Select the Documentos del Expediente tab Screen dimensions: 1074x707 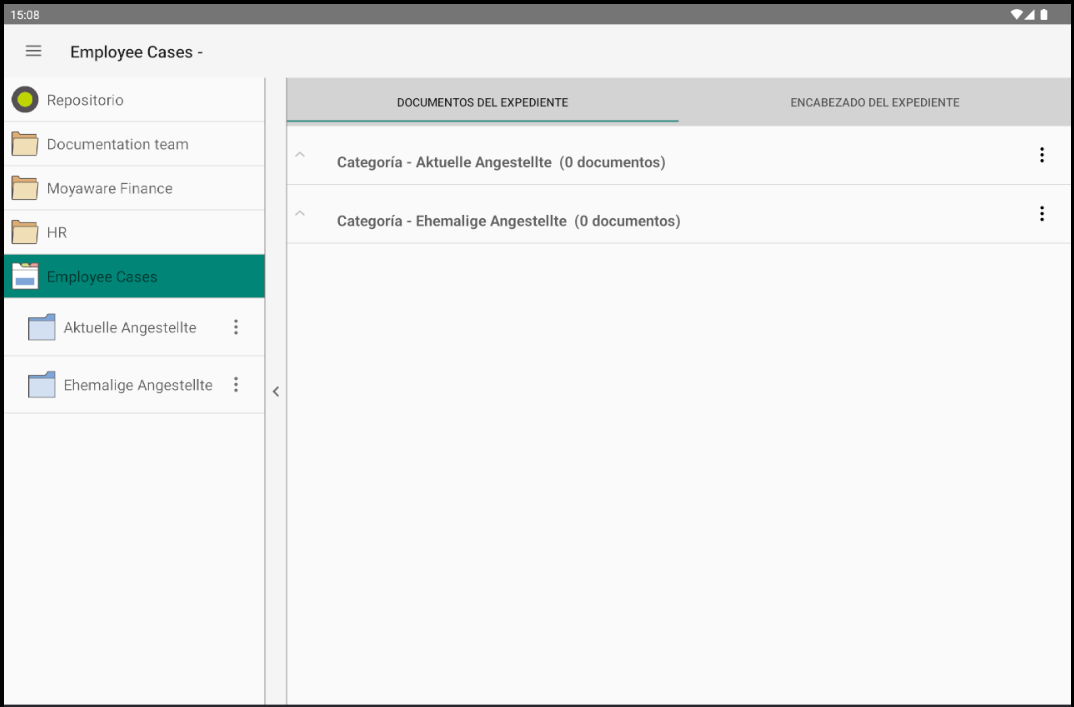482,102
